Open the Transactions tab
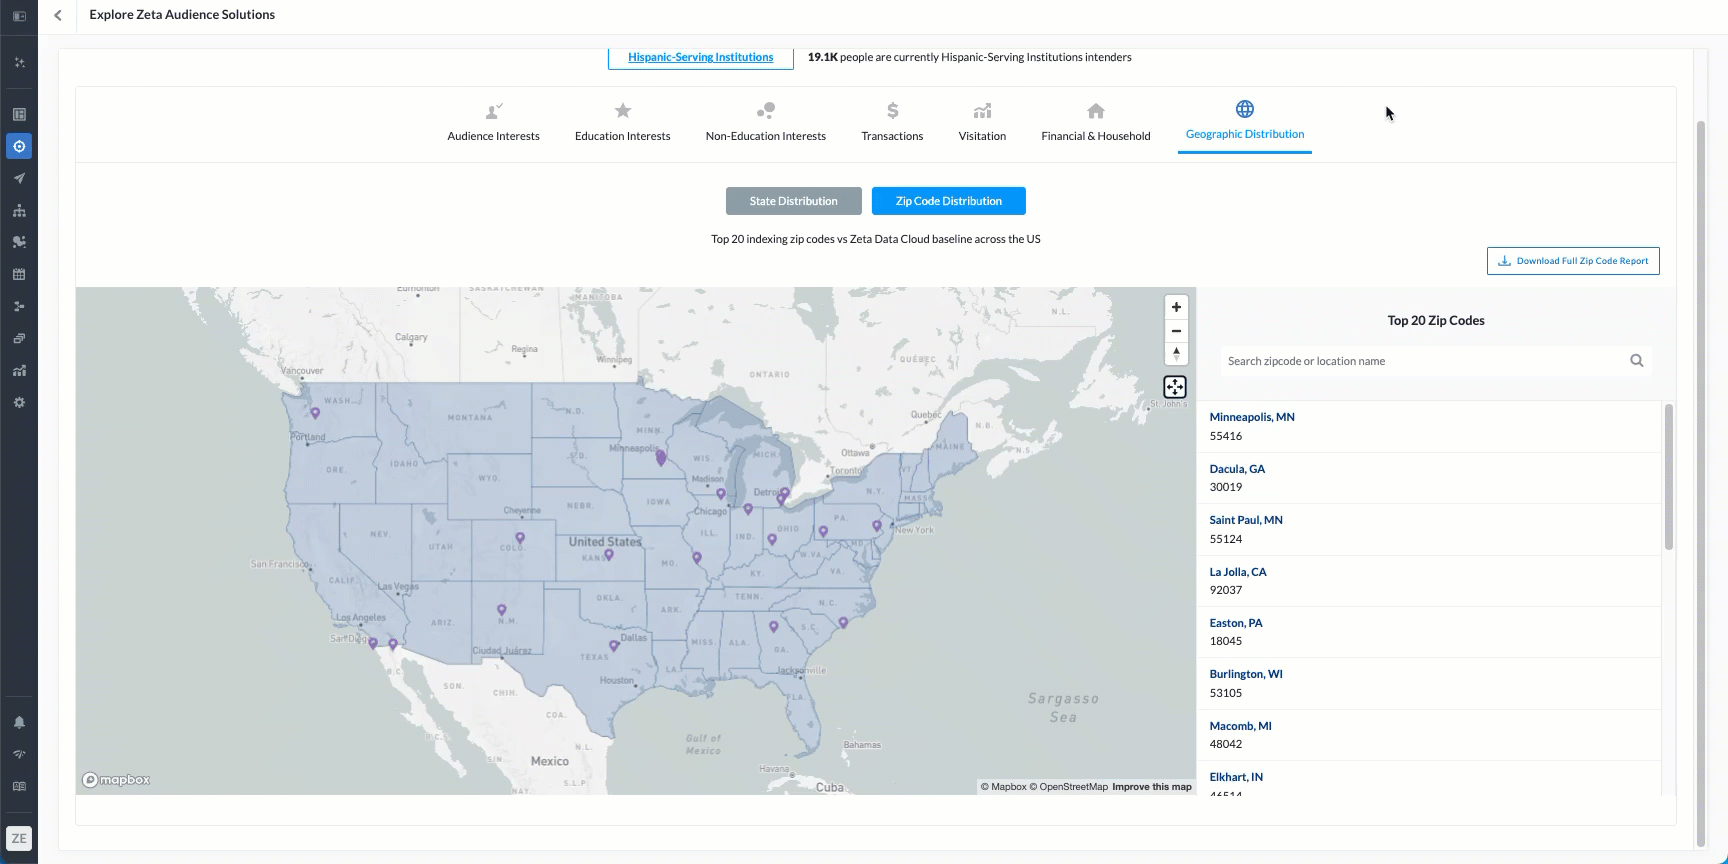 click(x=892, y=123)
